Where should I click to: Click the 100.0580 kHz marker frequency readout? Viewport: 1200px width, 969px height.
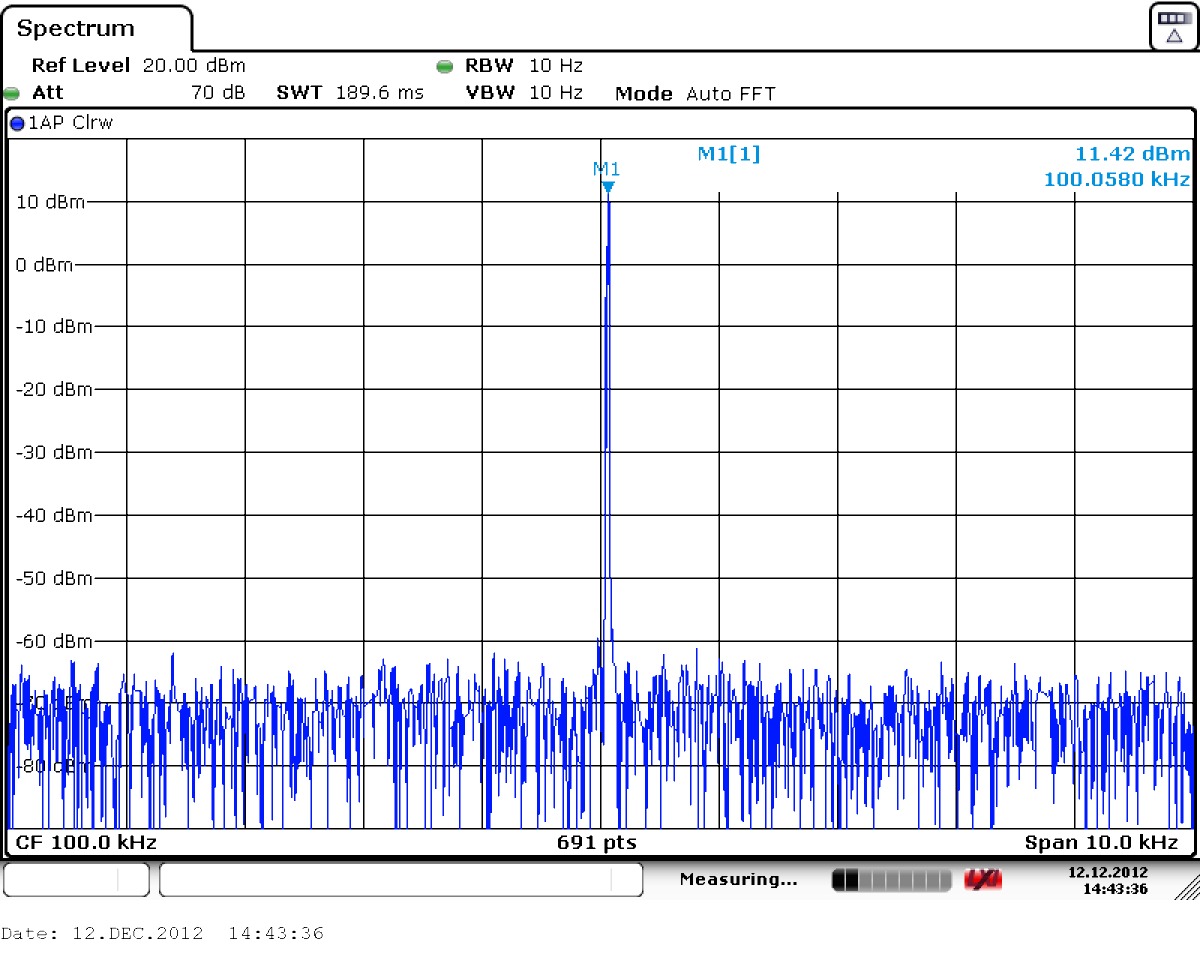click(x=1117, y=180)
